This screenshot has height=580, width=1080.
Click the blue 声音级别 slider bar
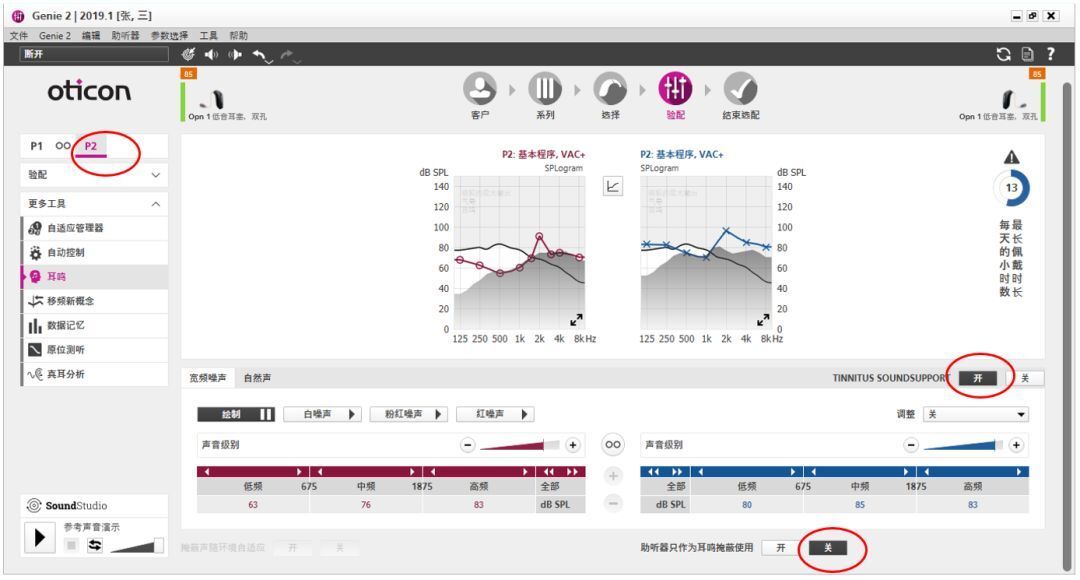tap(964, 445)
